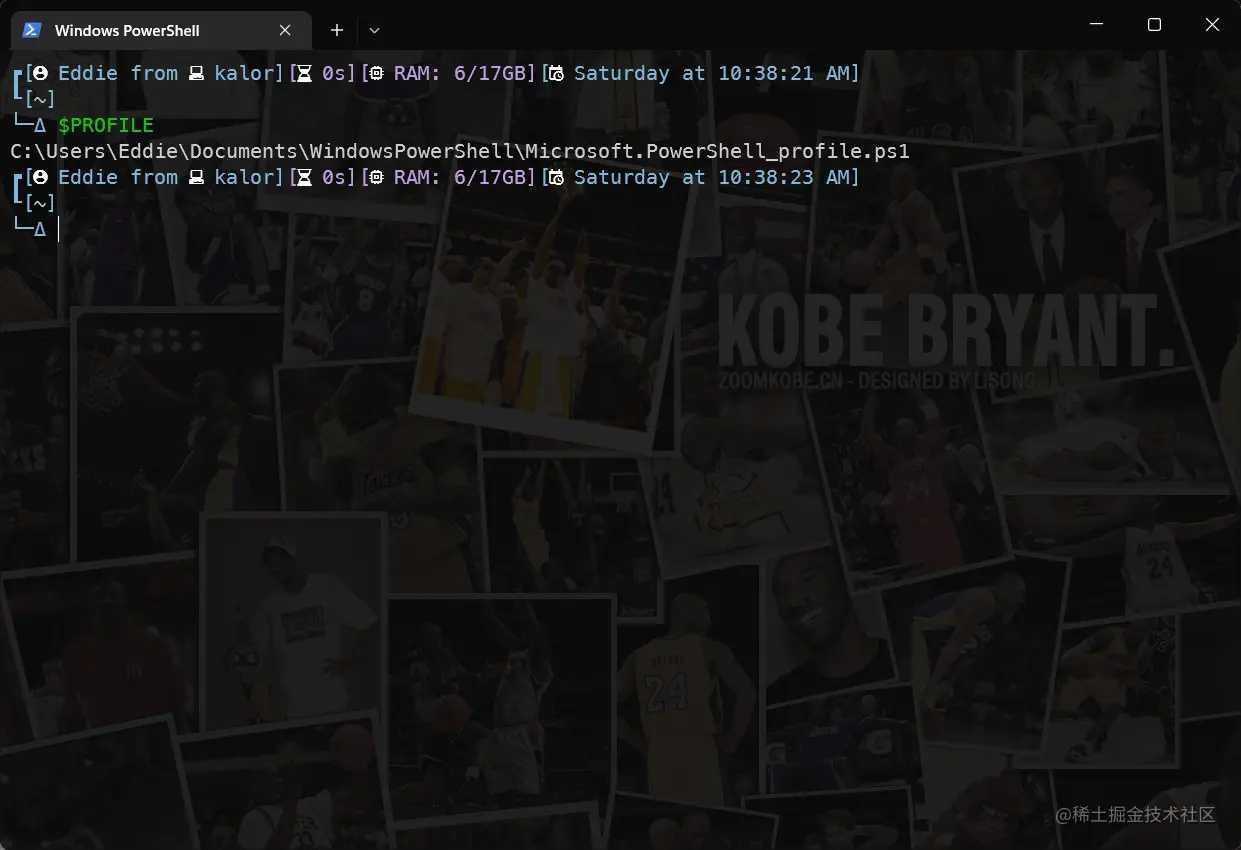The image size is (1241, 850).
Task: Click the calendar clock icon in second prompt
Action: coord(557,177)
